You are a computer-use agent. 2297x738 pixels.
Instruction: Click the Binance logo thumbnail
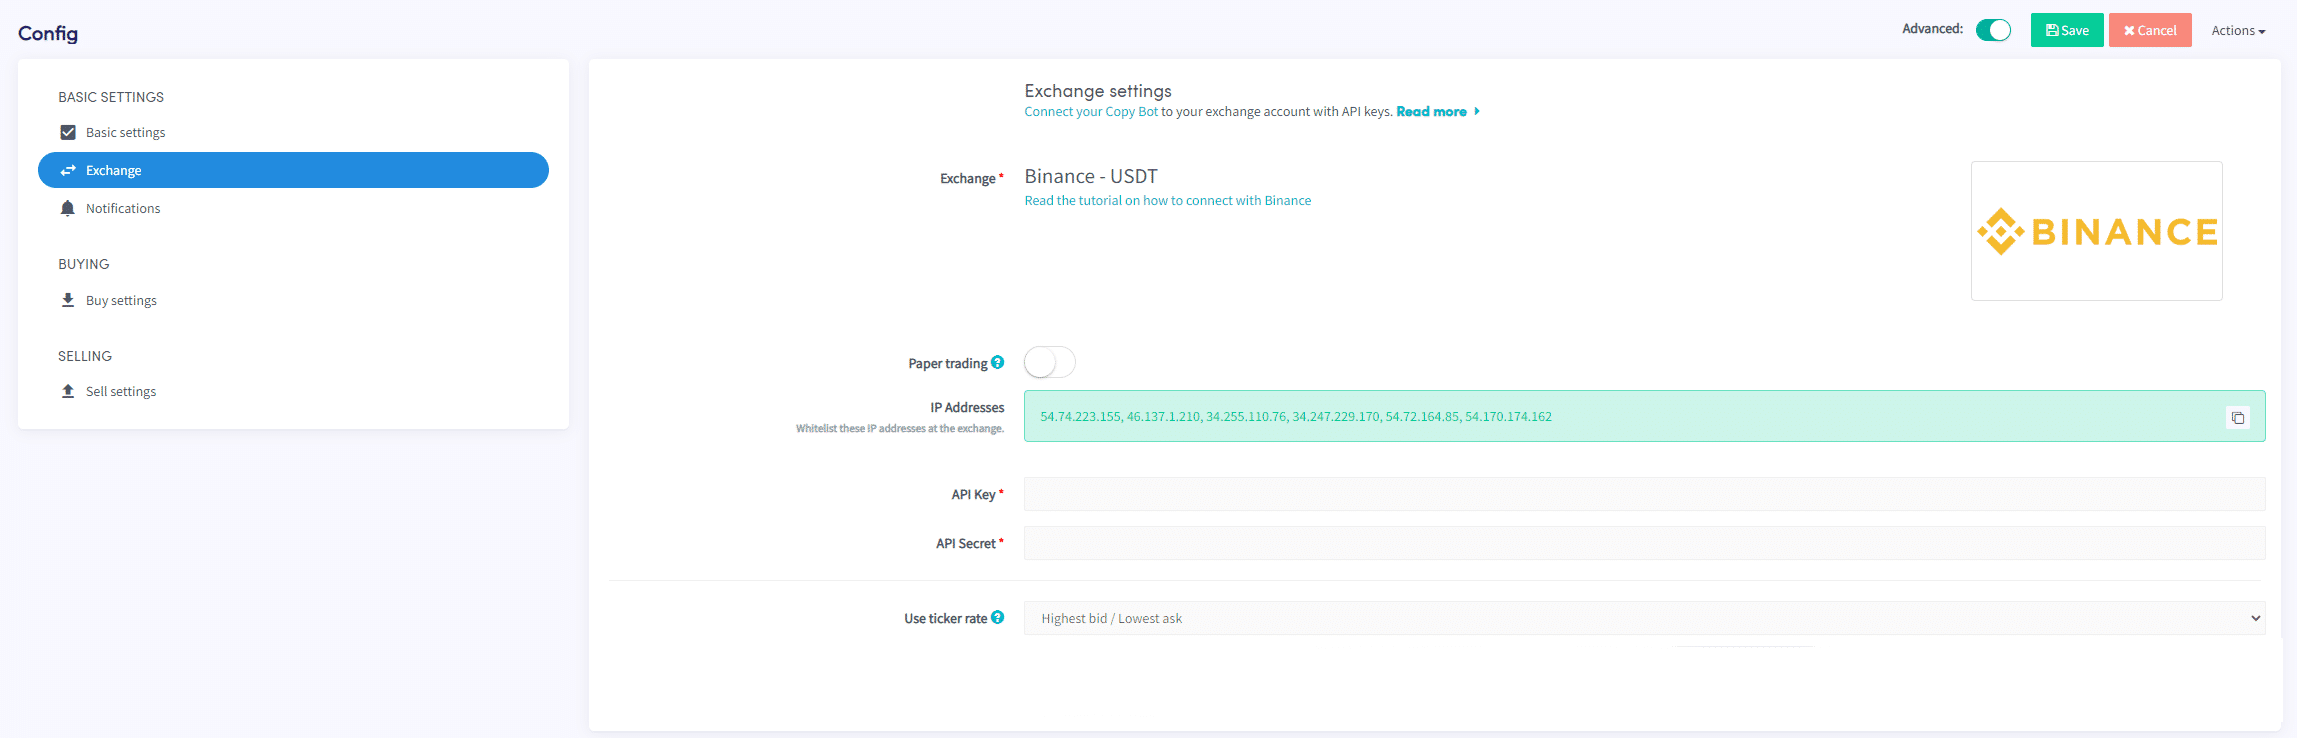pos(2096,231)
